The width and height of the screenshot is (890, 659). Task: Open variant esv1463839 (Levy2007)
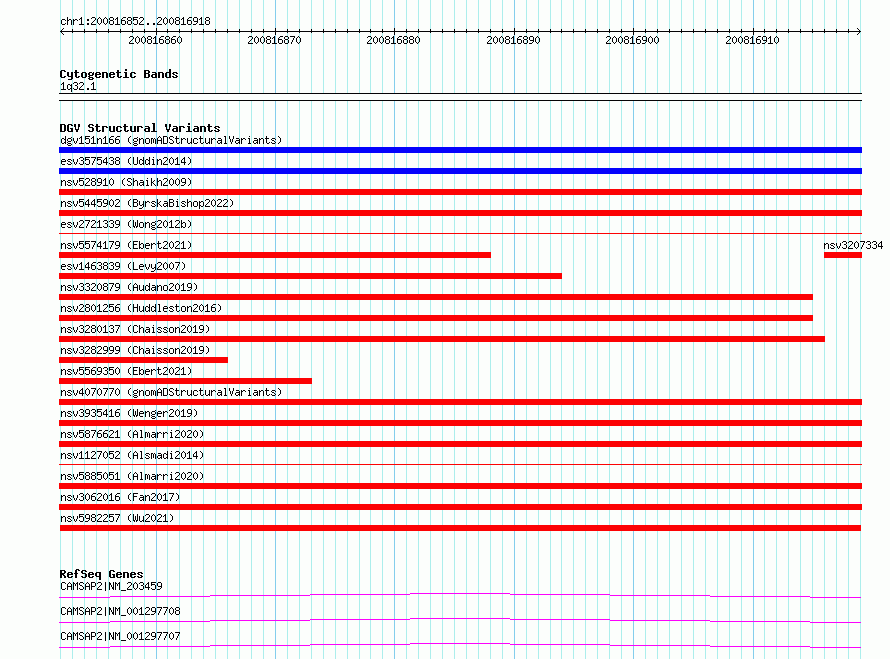click(x=123, y=266)
